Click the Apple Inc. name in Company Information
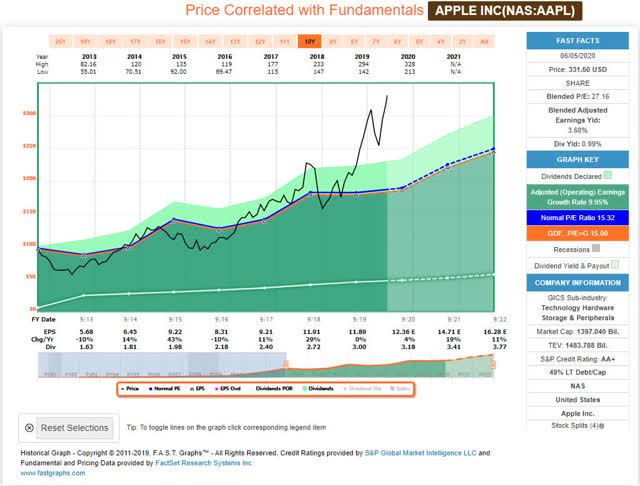Screen dimensions: 640x486 click(x=578, y=413)
